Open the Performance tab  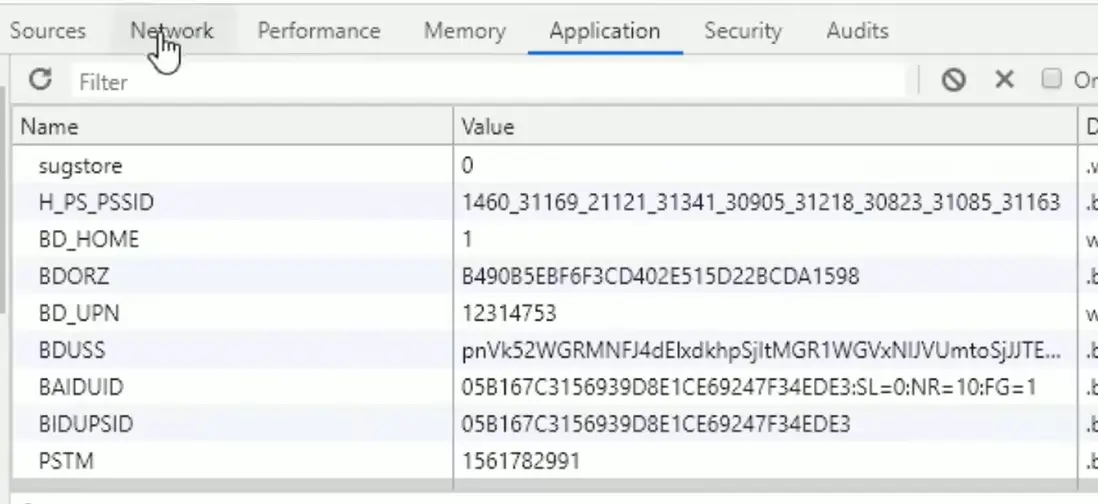click(x=319, y=31)
